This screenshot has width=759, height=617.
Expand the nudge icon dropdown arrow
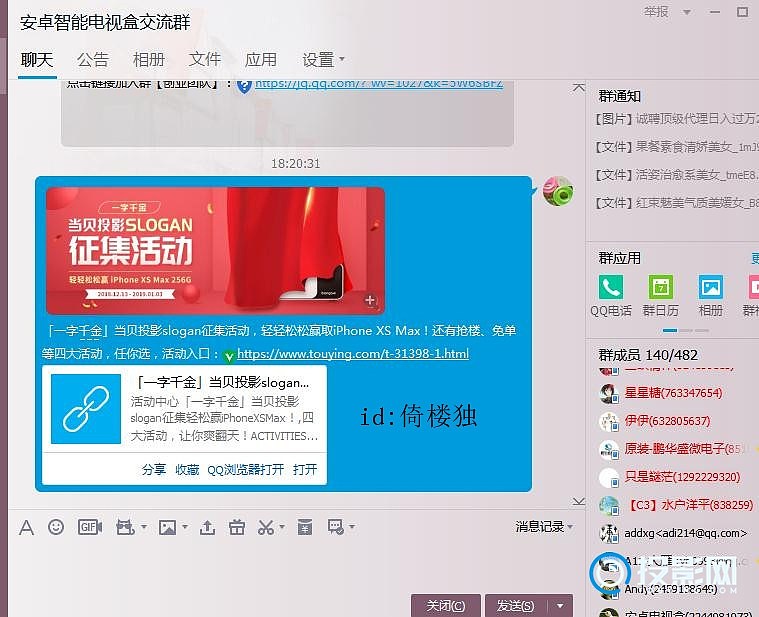144,527
